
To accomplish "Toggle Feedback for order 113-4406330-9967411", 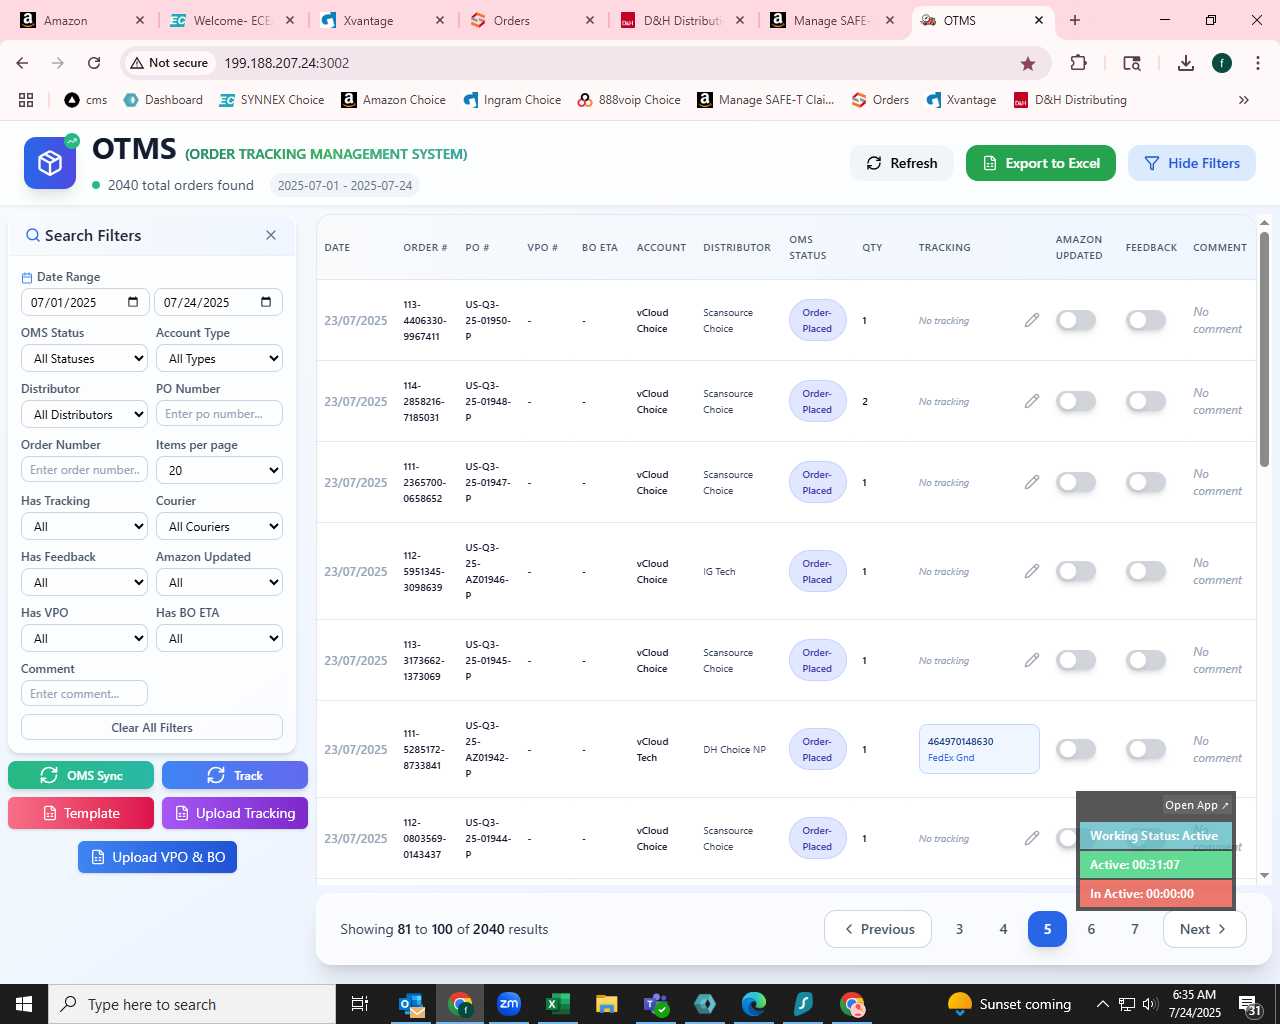I will tap(1146, 320).
